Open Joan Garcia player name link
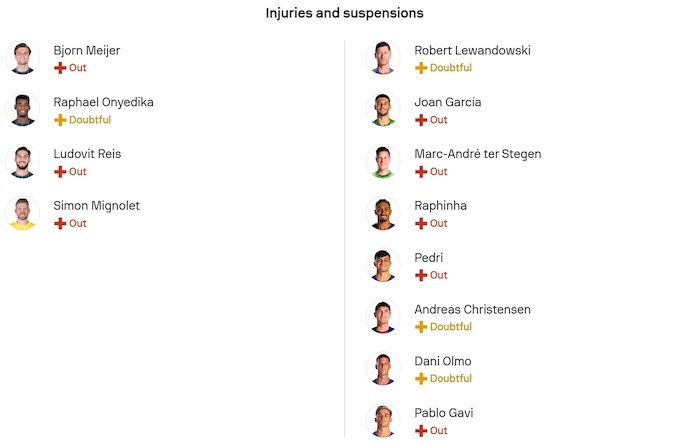 447,102
